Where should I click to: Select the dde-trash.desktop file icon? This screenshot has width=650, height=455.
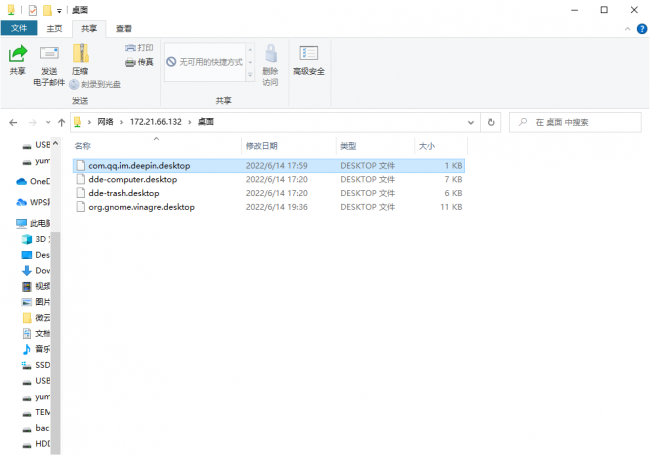pyautogui.click(x=81, y=193)
